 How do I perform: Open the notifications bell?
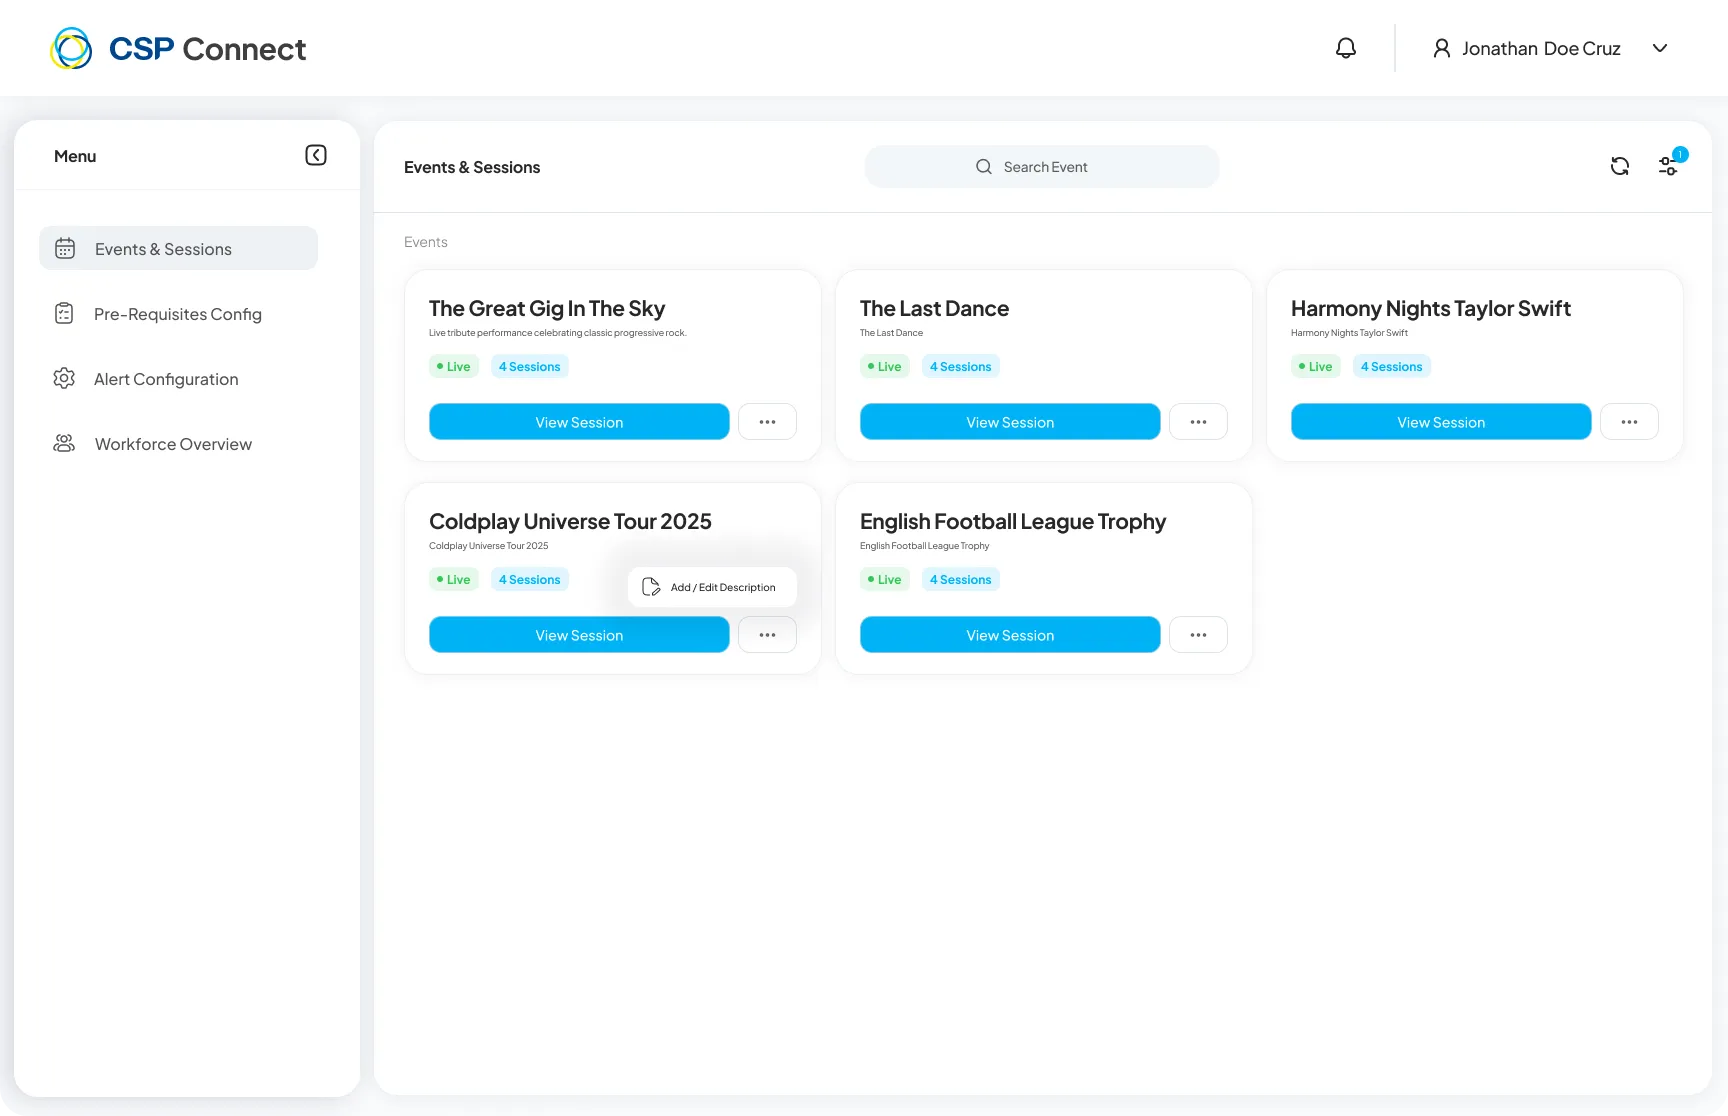[1346, 48]
